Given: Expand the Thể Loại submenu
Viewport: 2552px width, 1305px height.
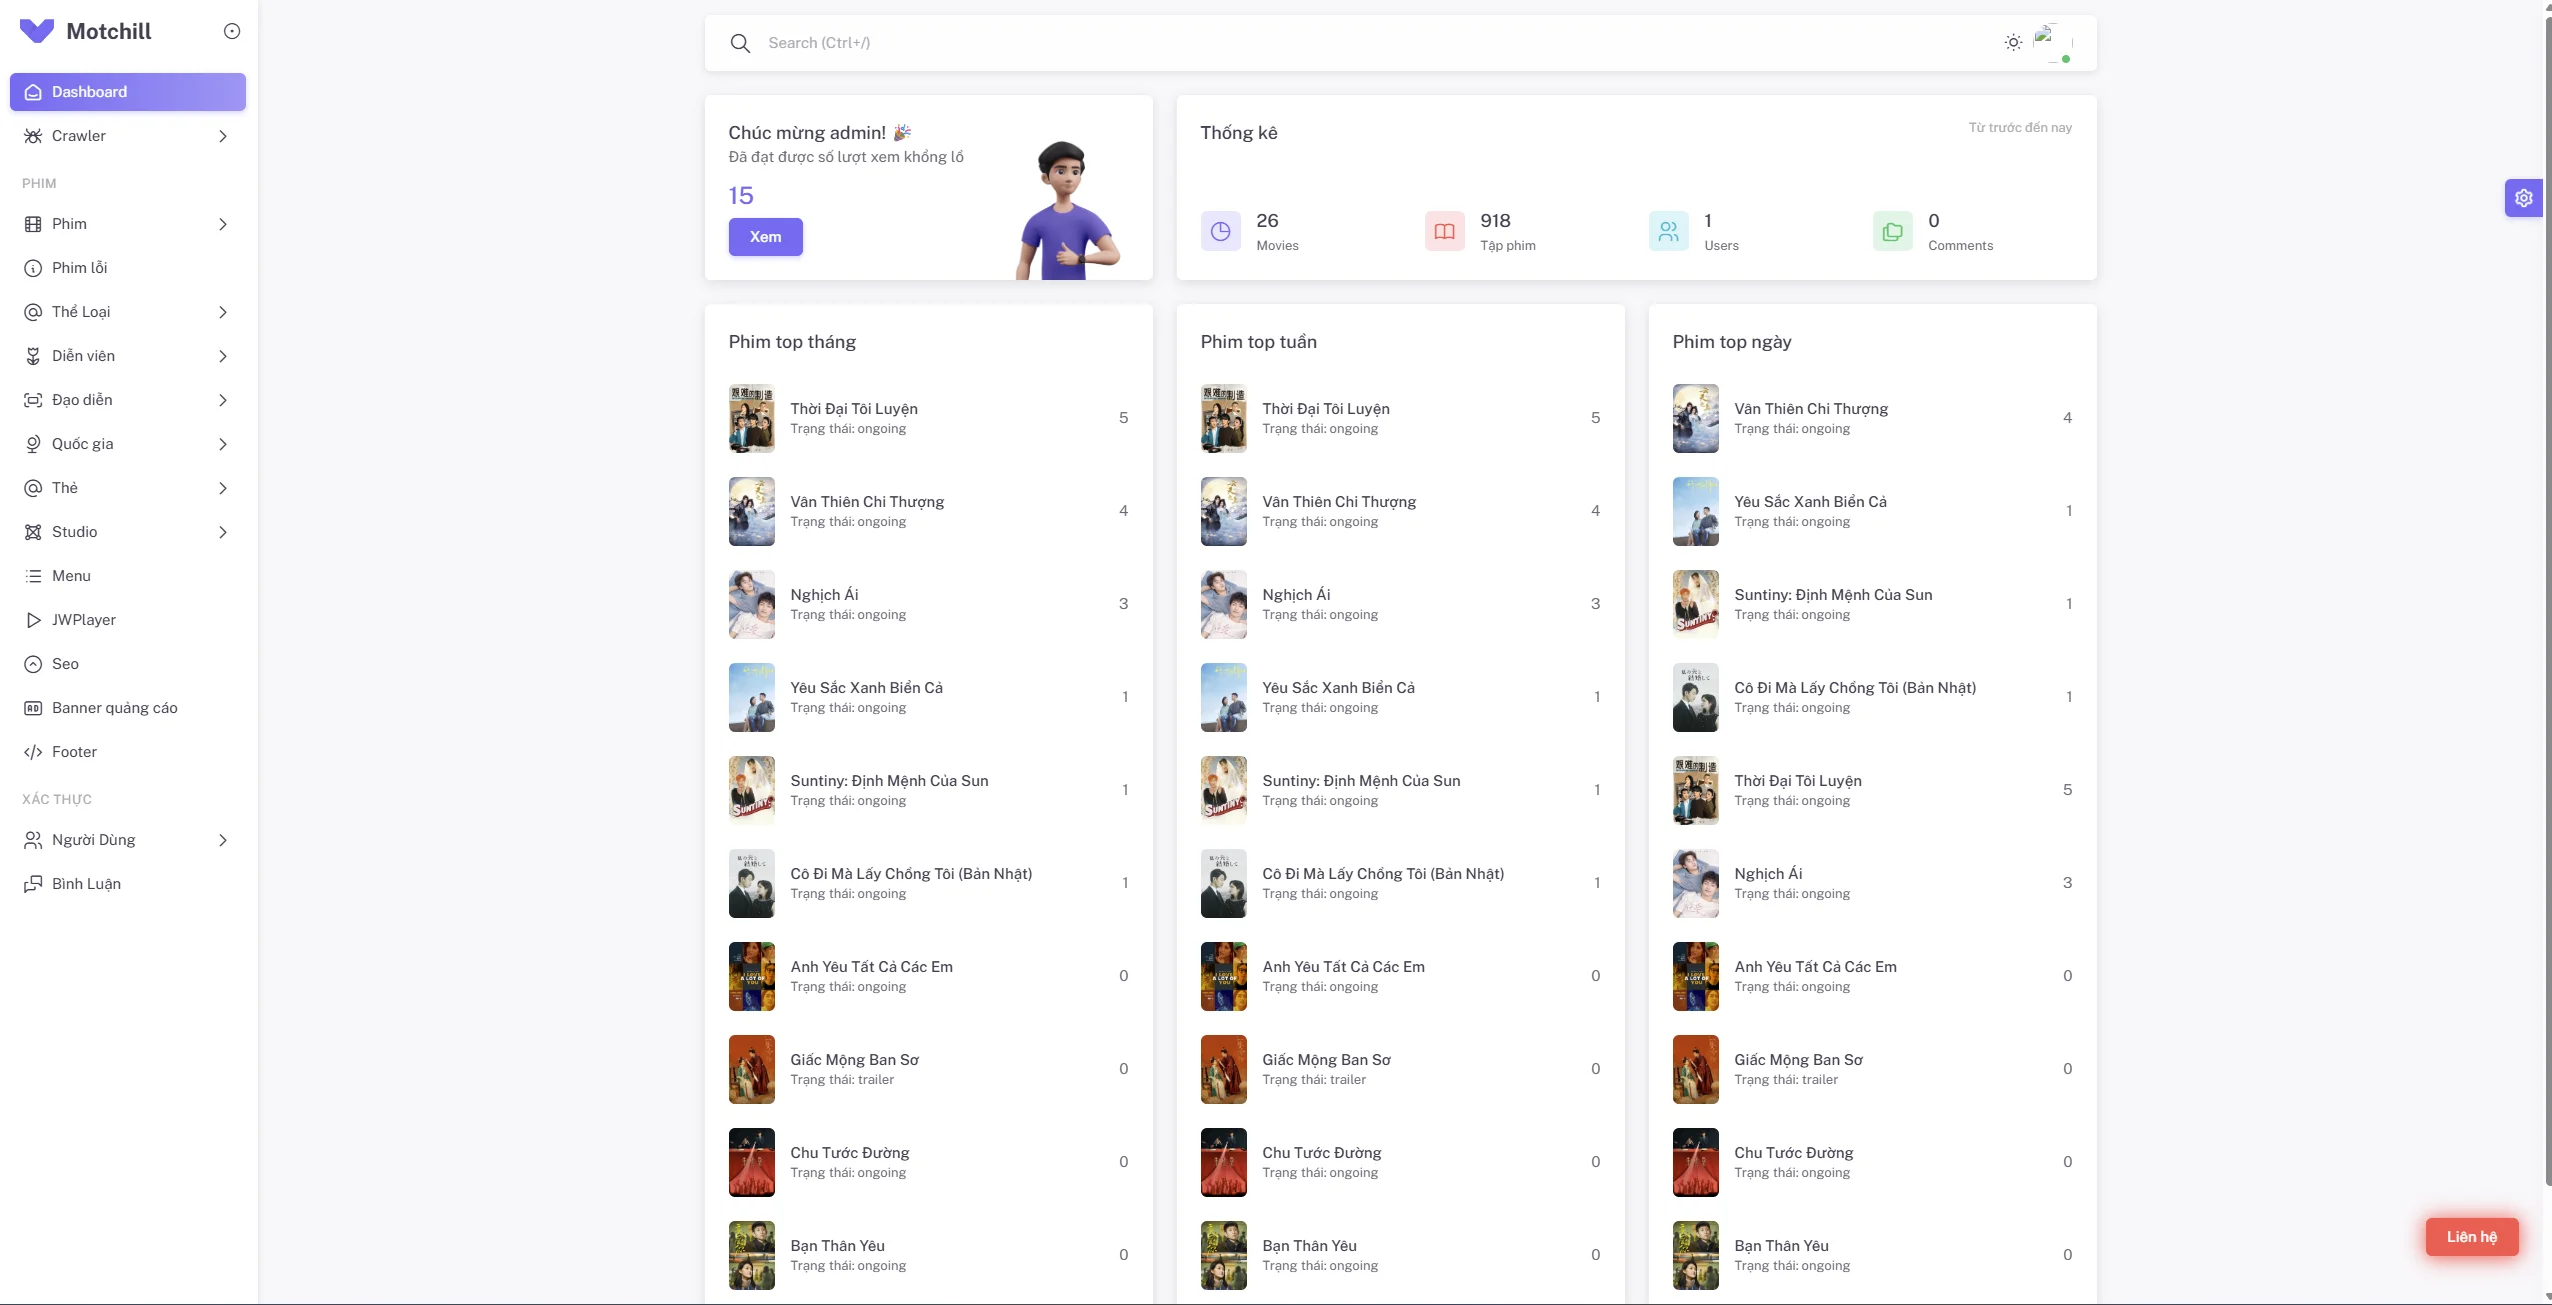Looking at the screenshot, I should [223, 311].
